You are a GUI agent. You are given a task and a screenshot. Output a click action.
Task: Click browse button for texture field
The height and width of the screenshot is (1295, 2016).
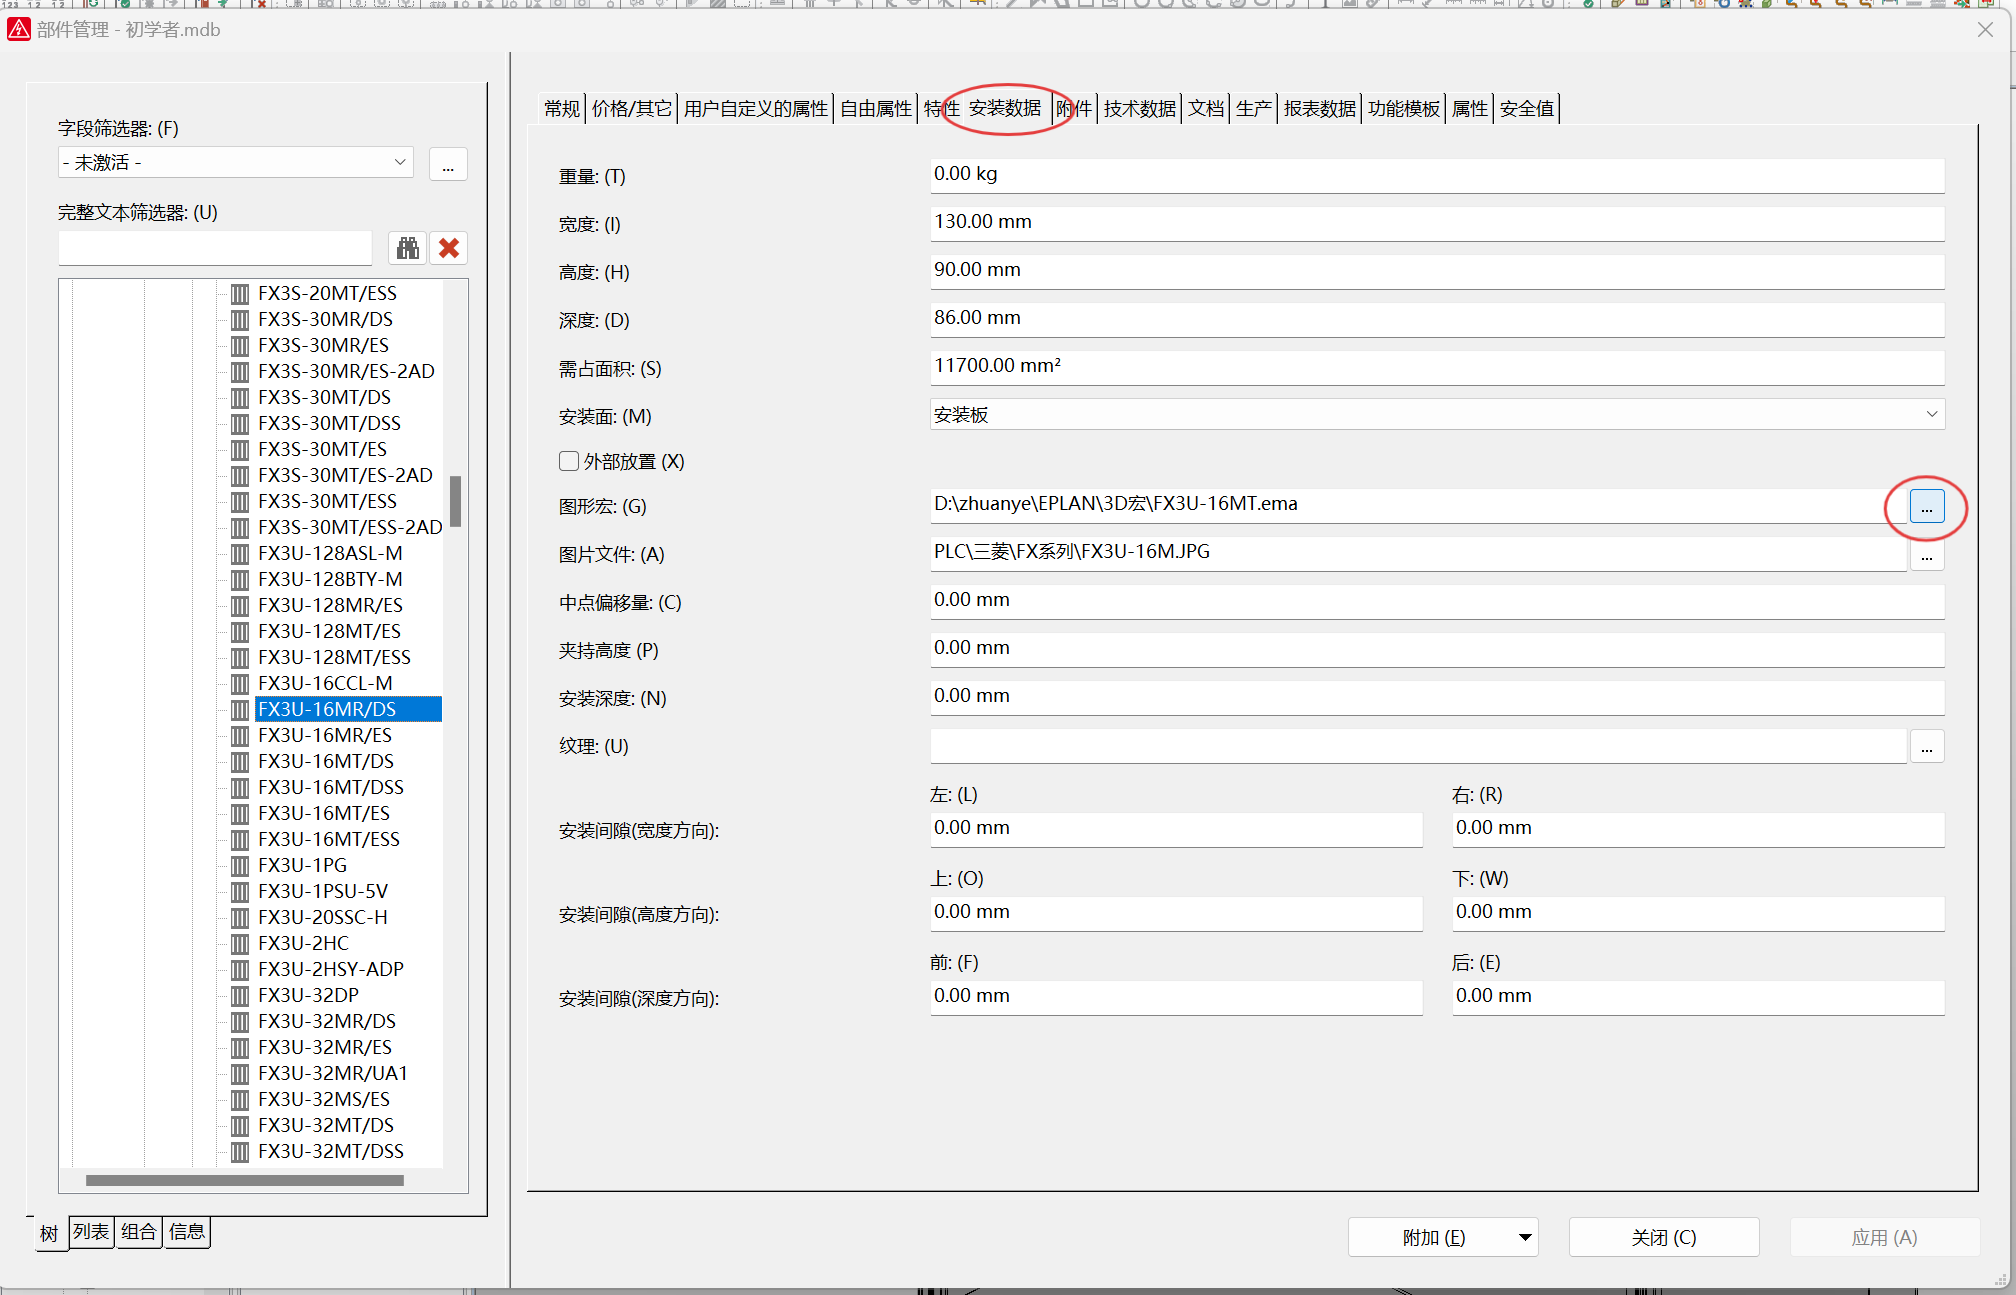tap(1926, 747)
